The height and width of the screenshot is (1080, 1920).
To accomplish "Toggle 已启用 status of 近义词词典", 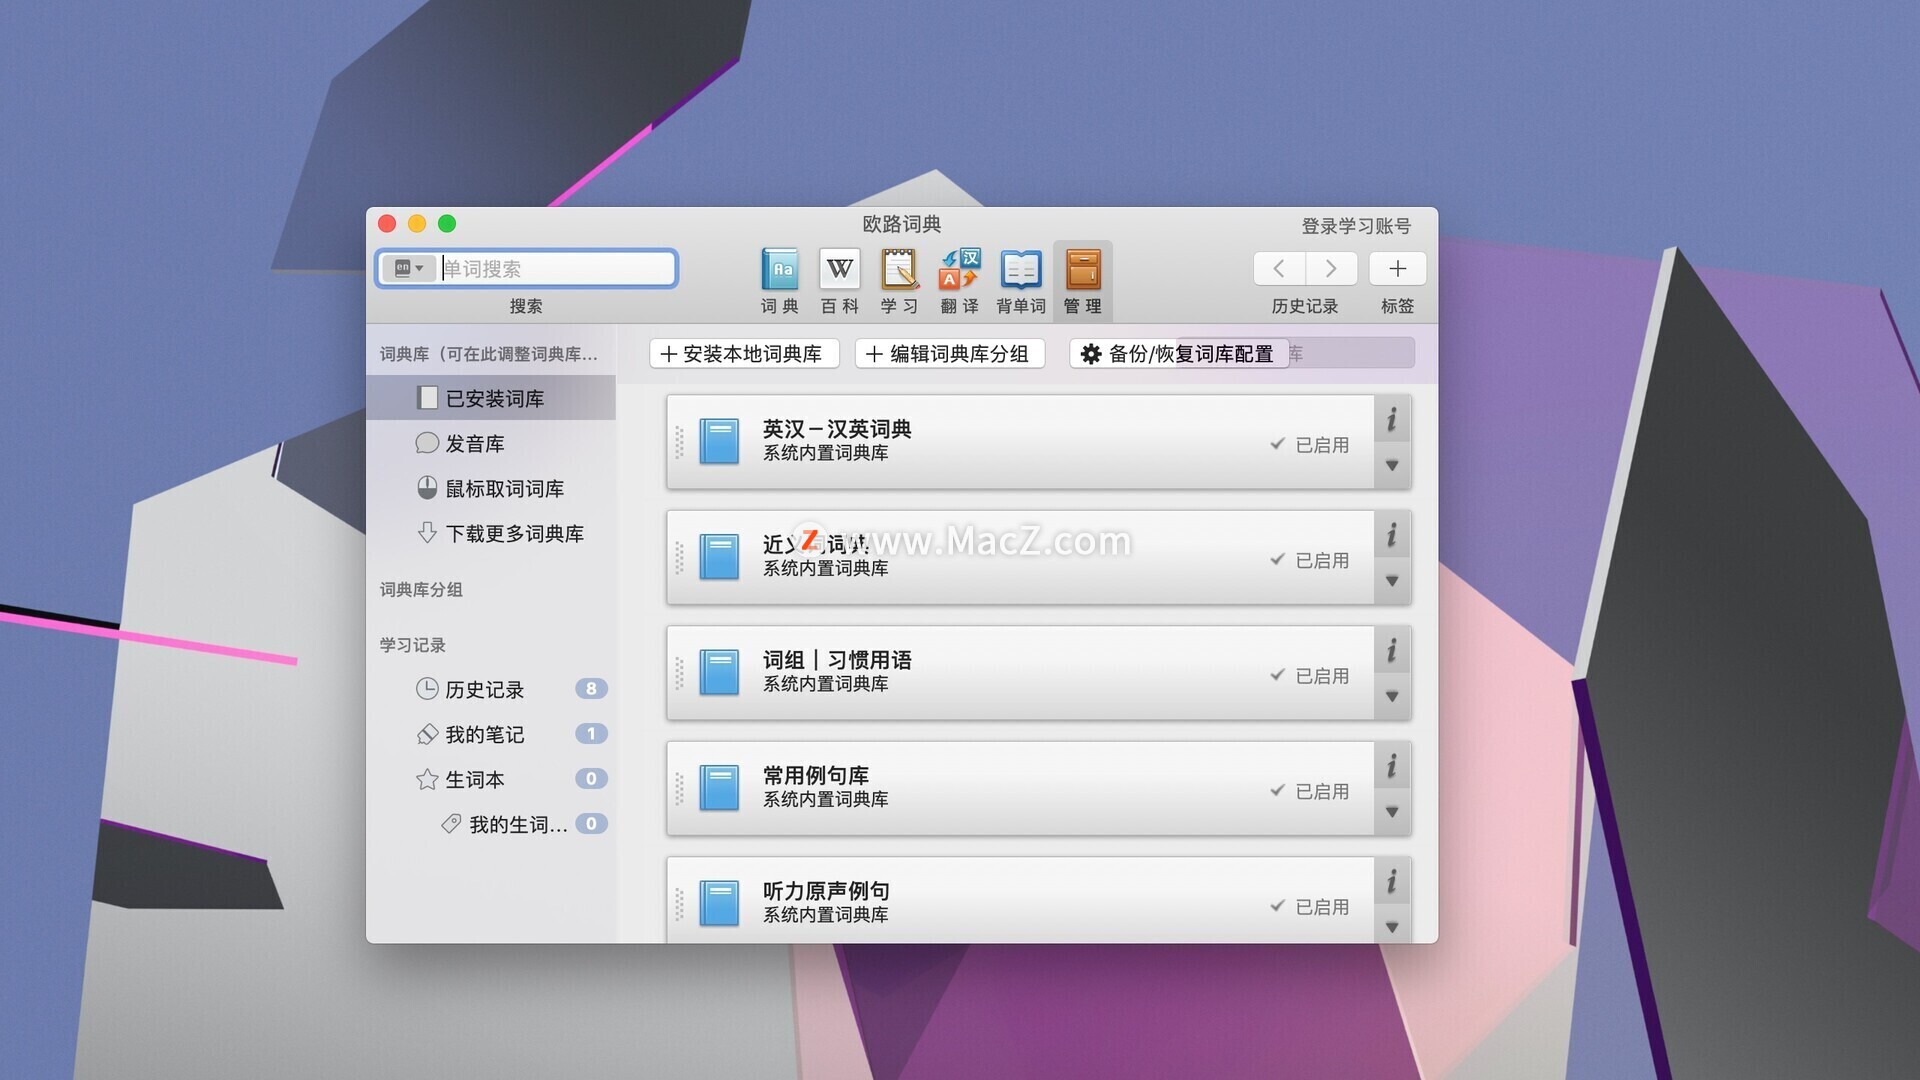I will coord(1310,560).
